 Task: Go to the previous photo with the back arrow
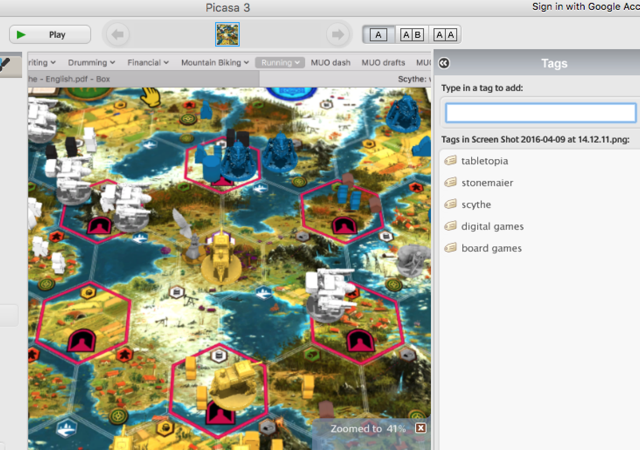(x=118, y=35)
